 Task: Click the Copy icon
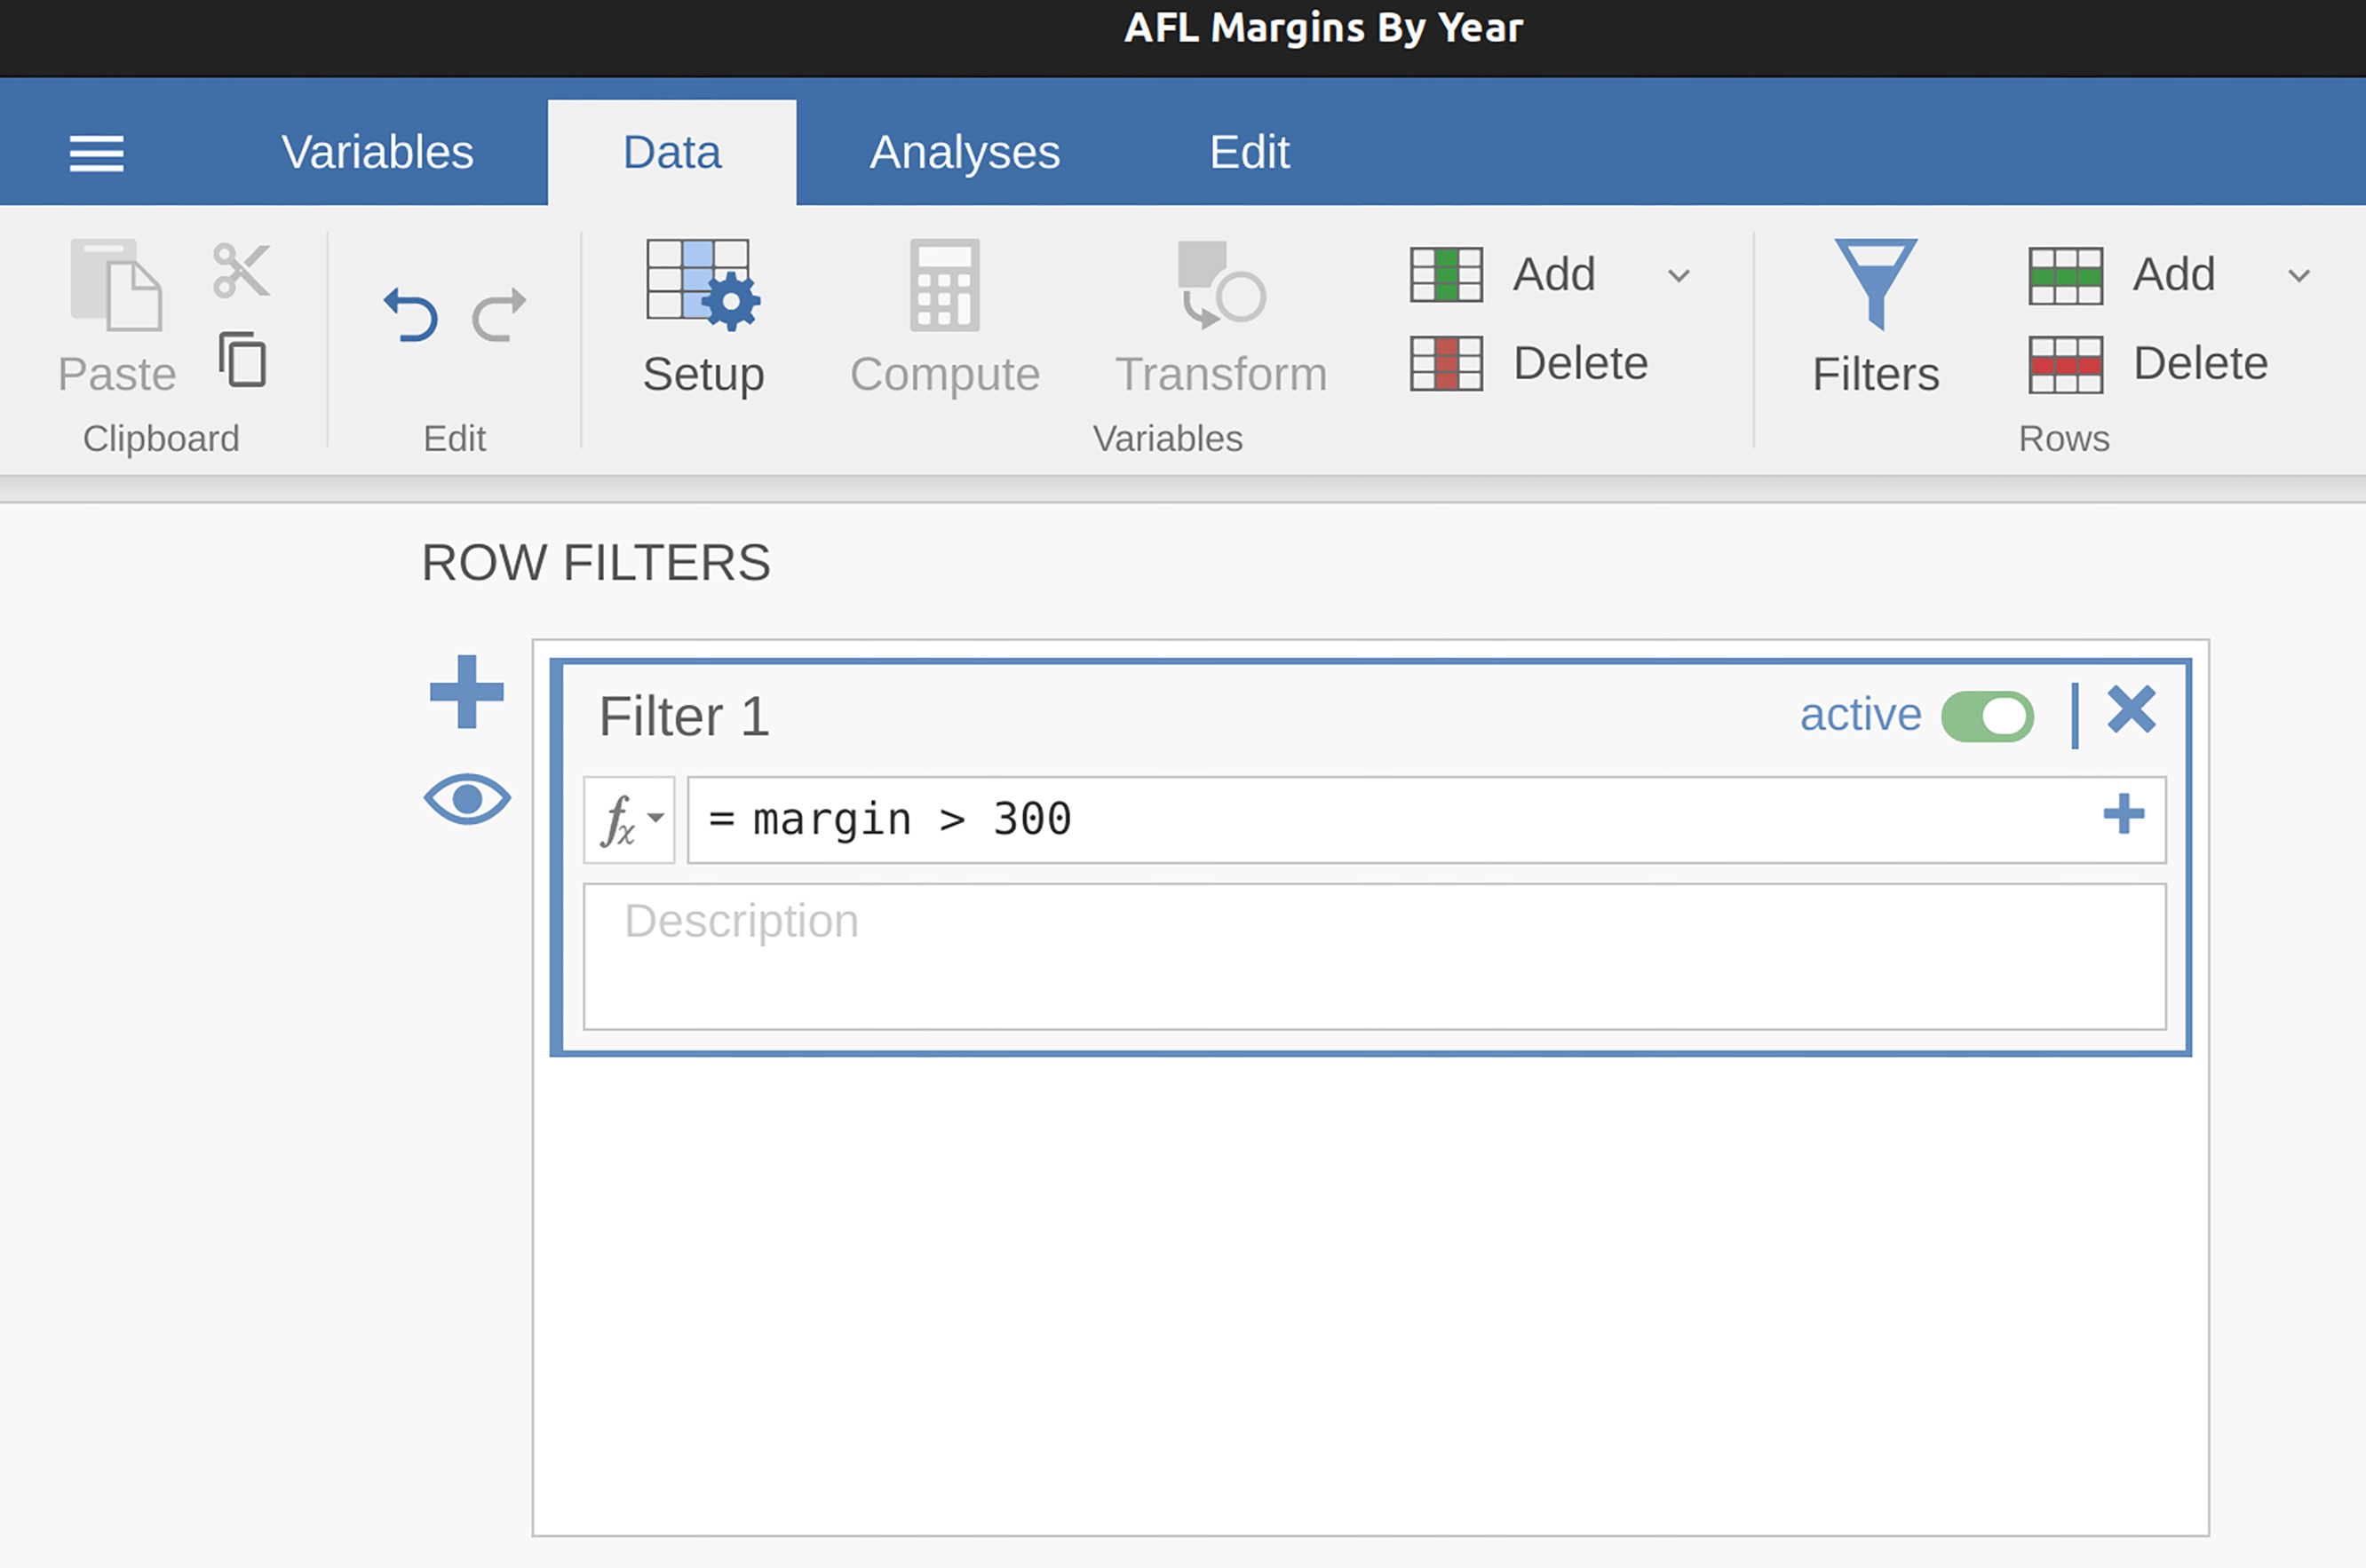tap(242, 360)
